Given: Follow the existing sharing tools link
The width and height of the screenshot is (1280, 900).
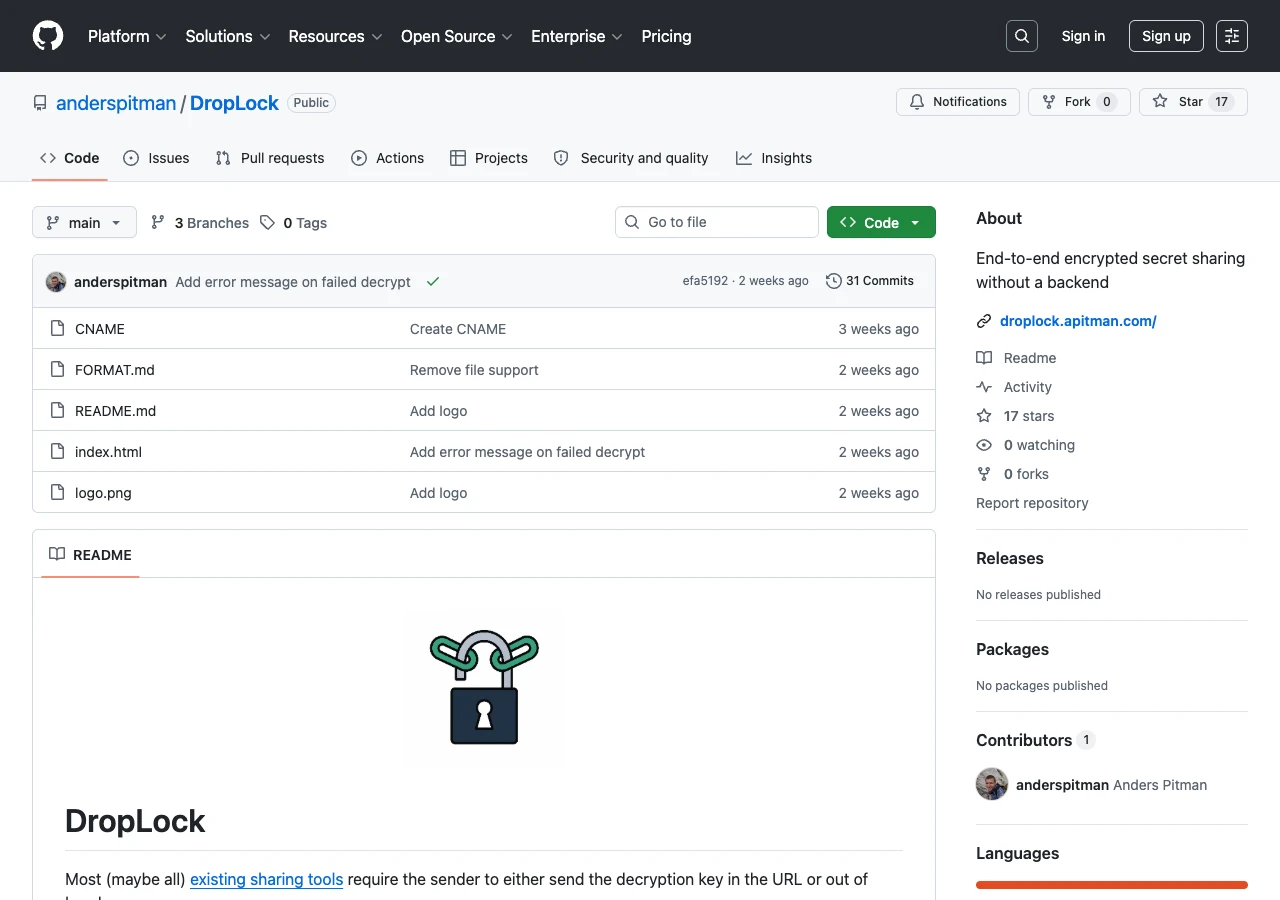Looking at the screenshot, I should click(266, 879).
